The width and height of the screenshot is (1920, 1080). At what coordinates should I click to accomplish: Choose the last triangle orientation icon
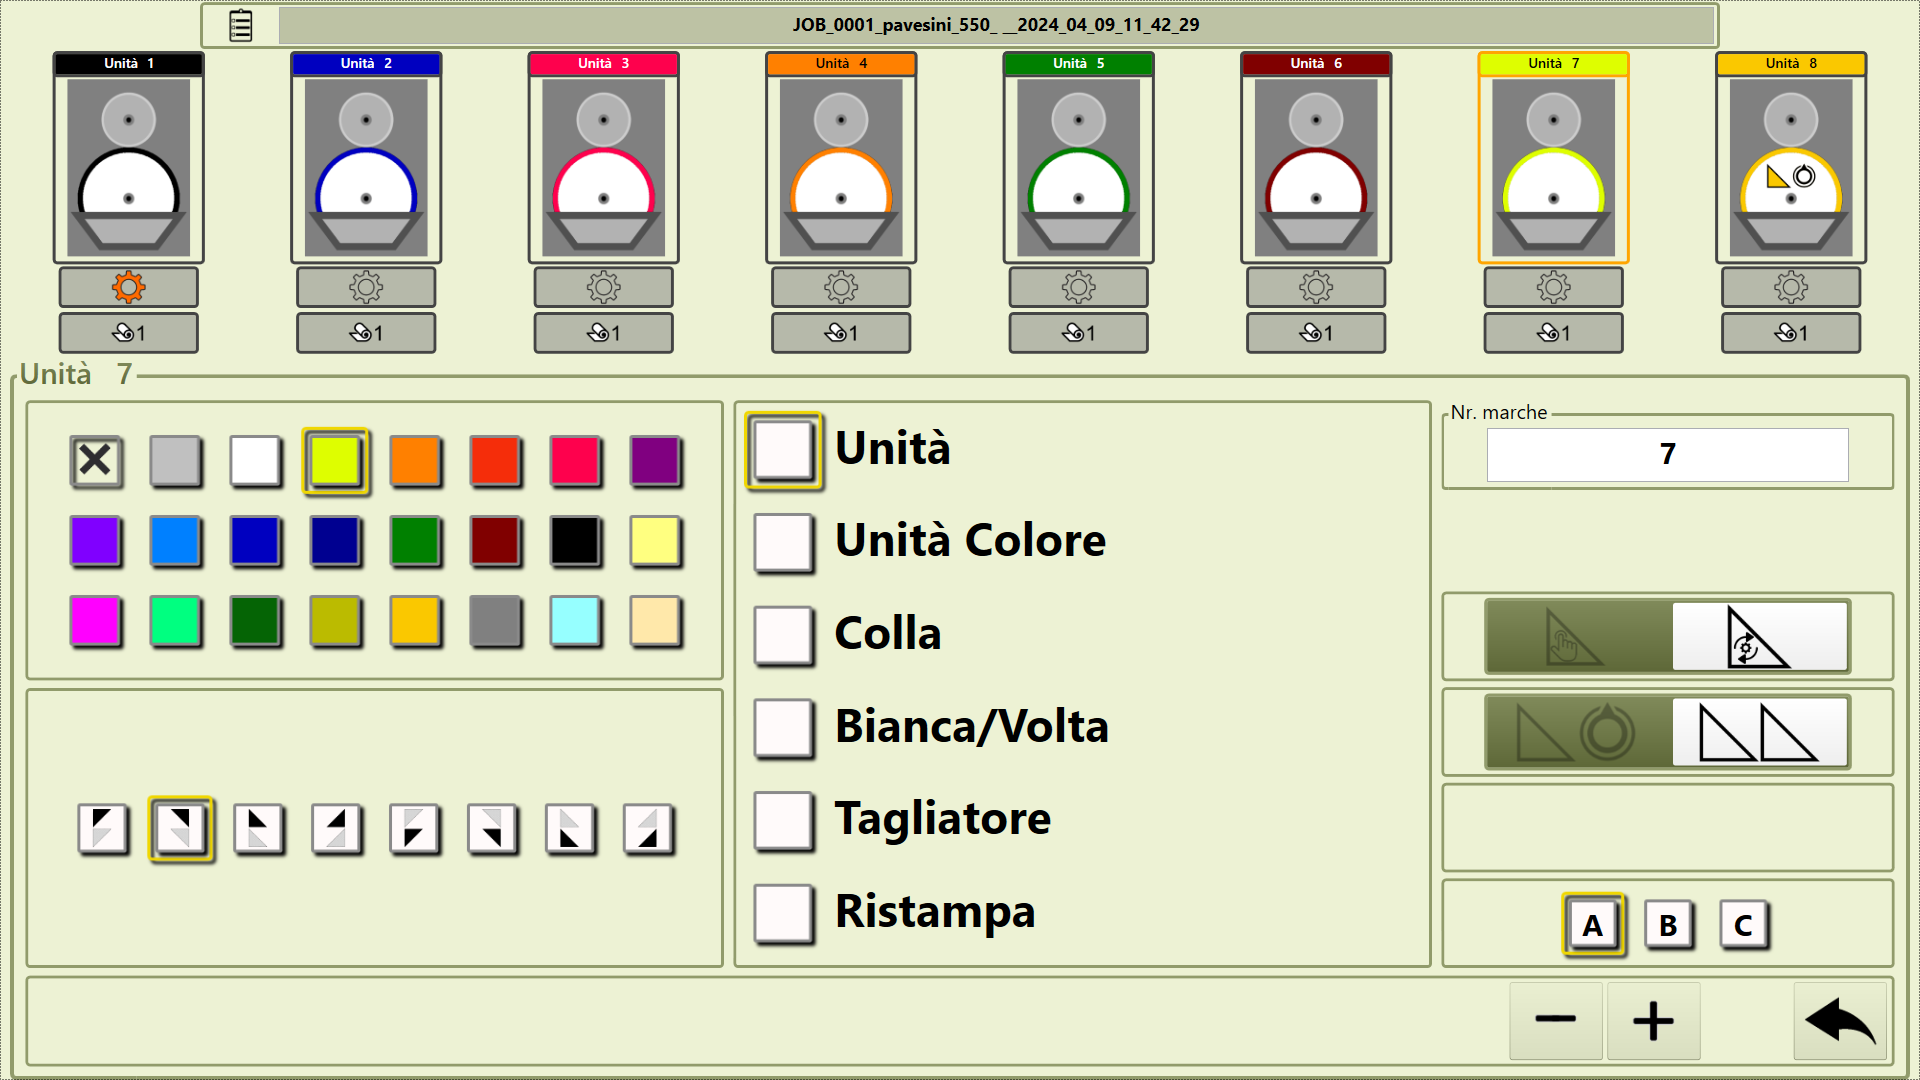648,829
